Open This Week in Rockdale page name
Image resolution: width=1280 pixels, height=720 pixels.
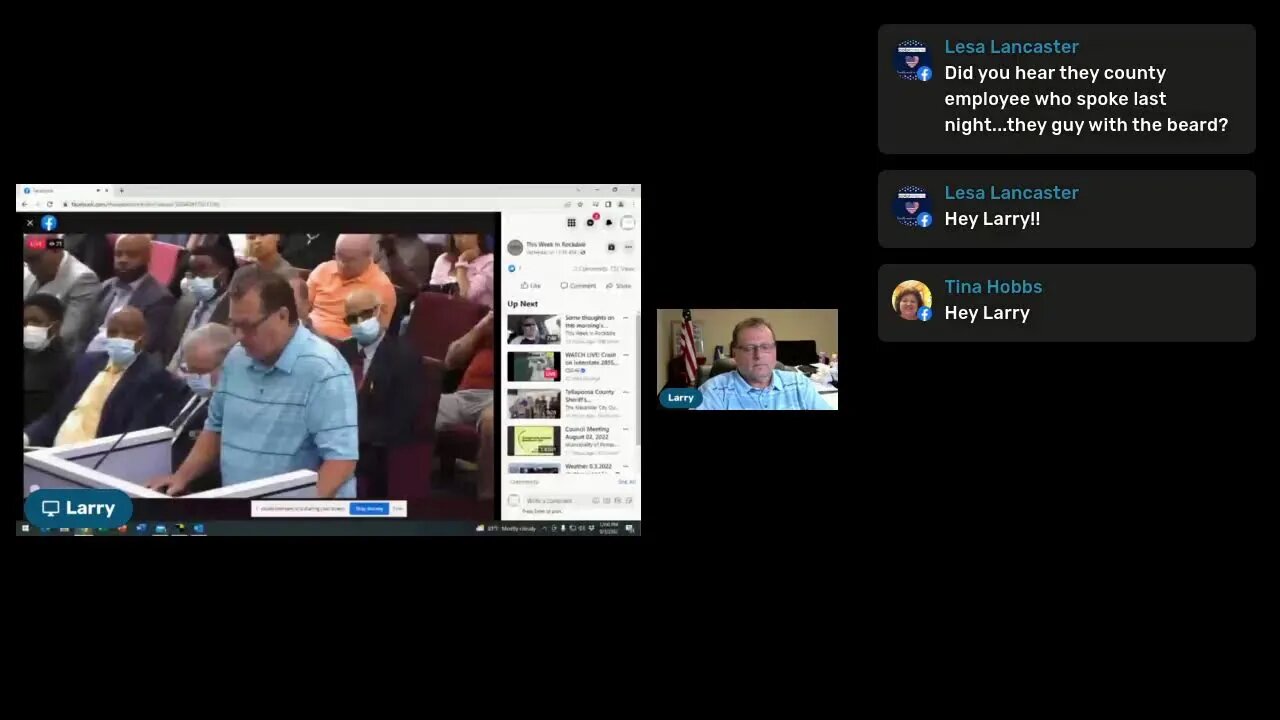click(556, 244)
